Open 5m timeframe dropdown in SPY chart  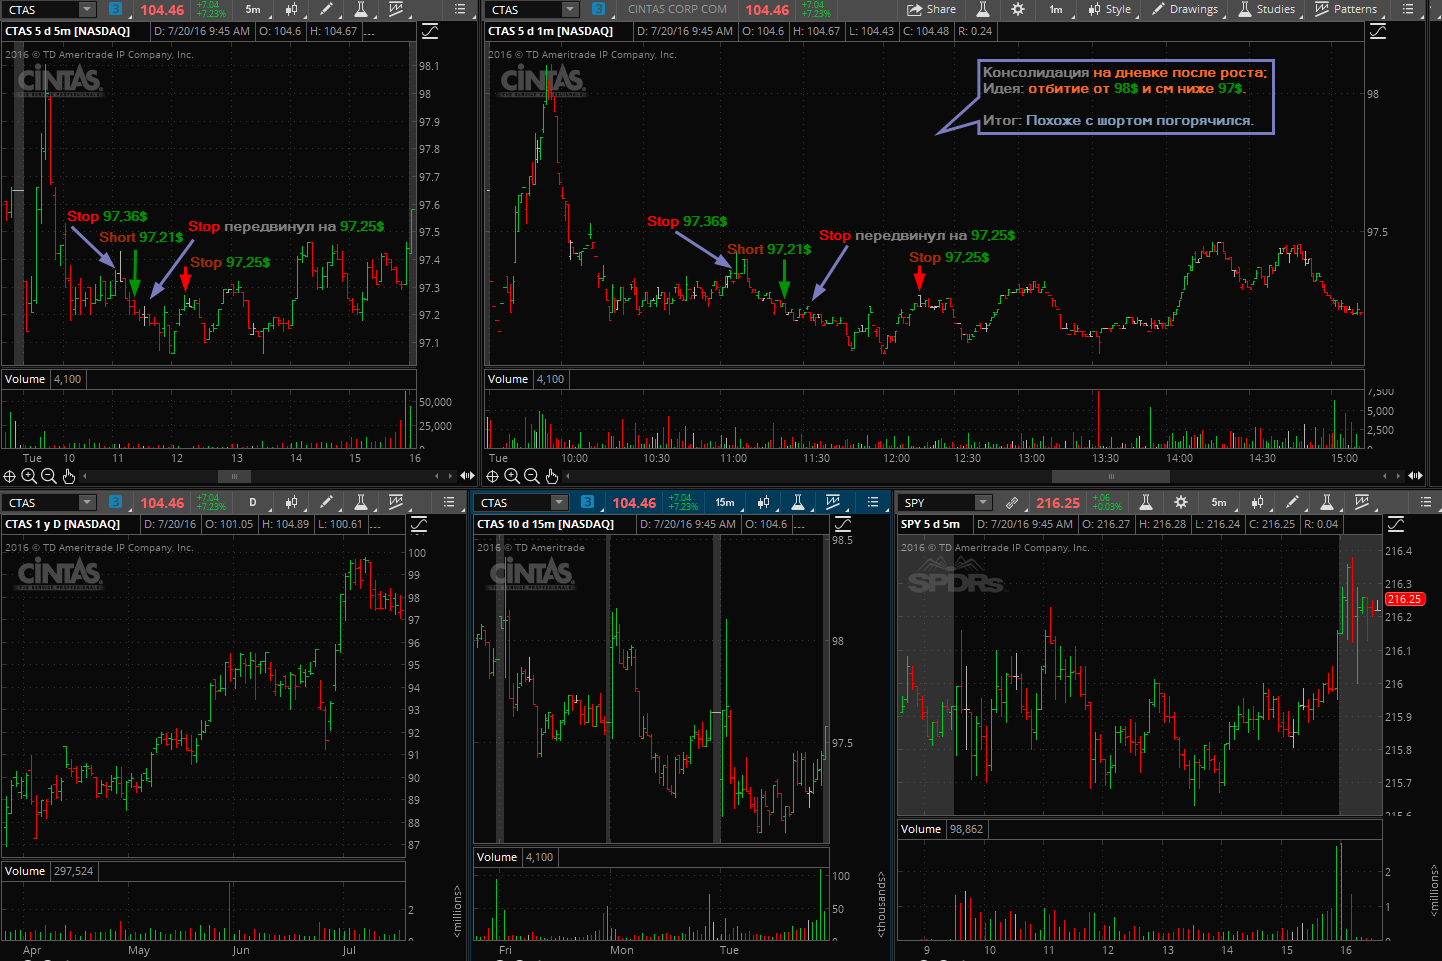tap(1219, 502)
